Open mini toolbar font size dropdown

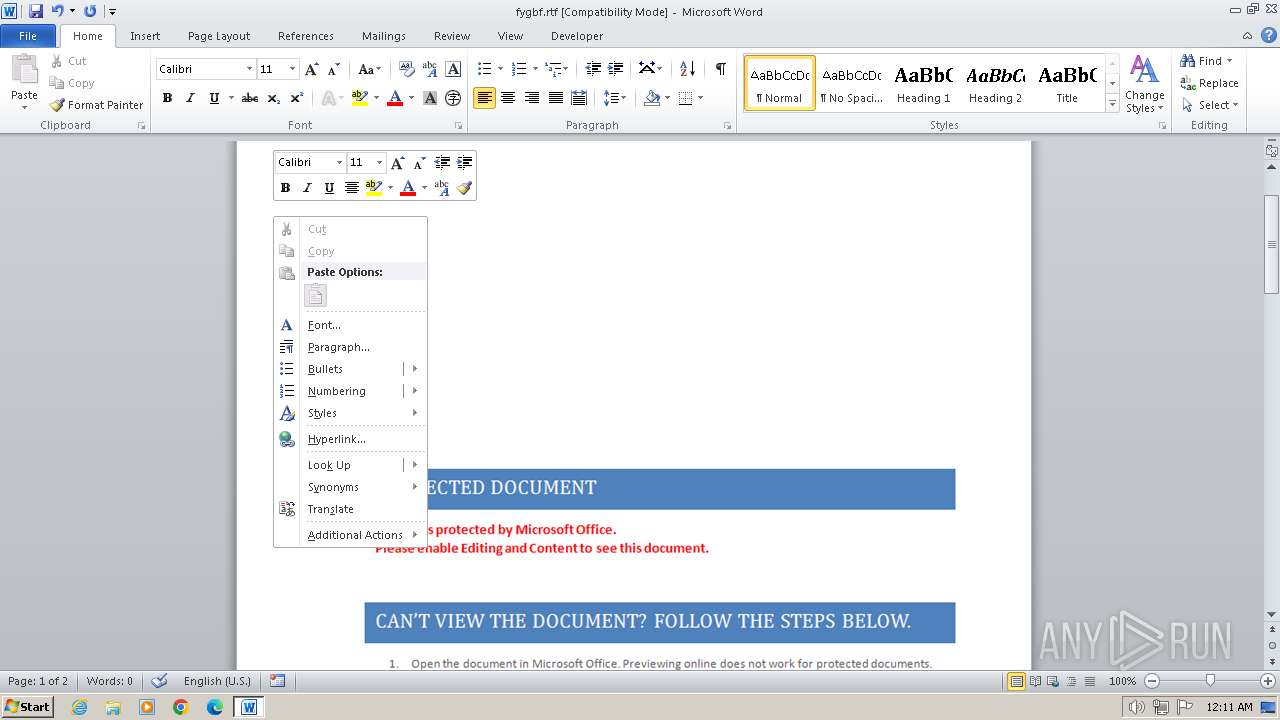click(x=379, y=162)
